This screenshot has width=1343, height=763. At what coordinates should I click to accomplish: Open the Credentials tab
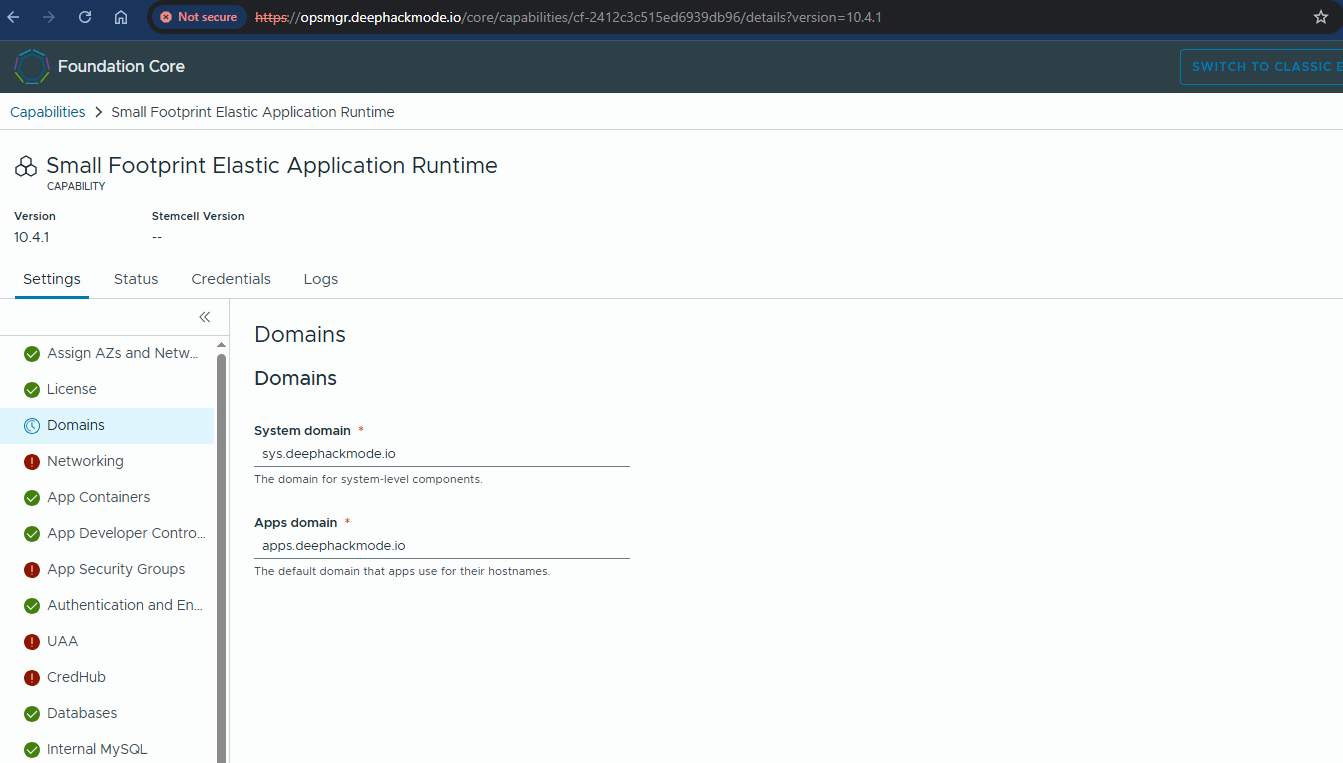tap(231, 279)
